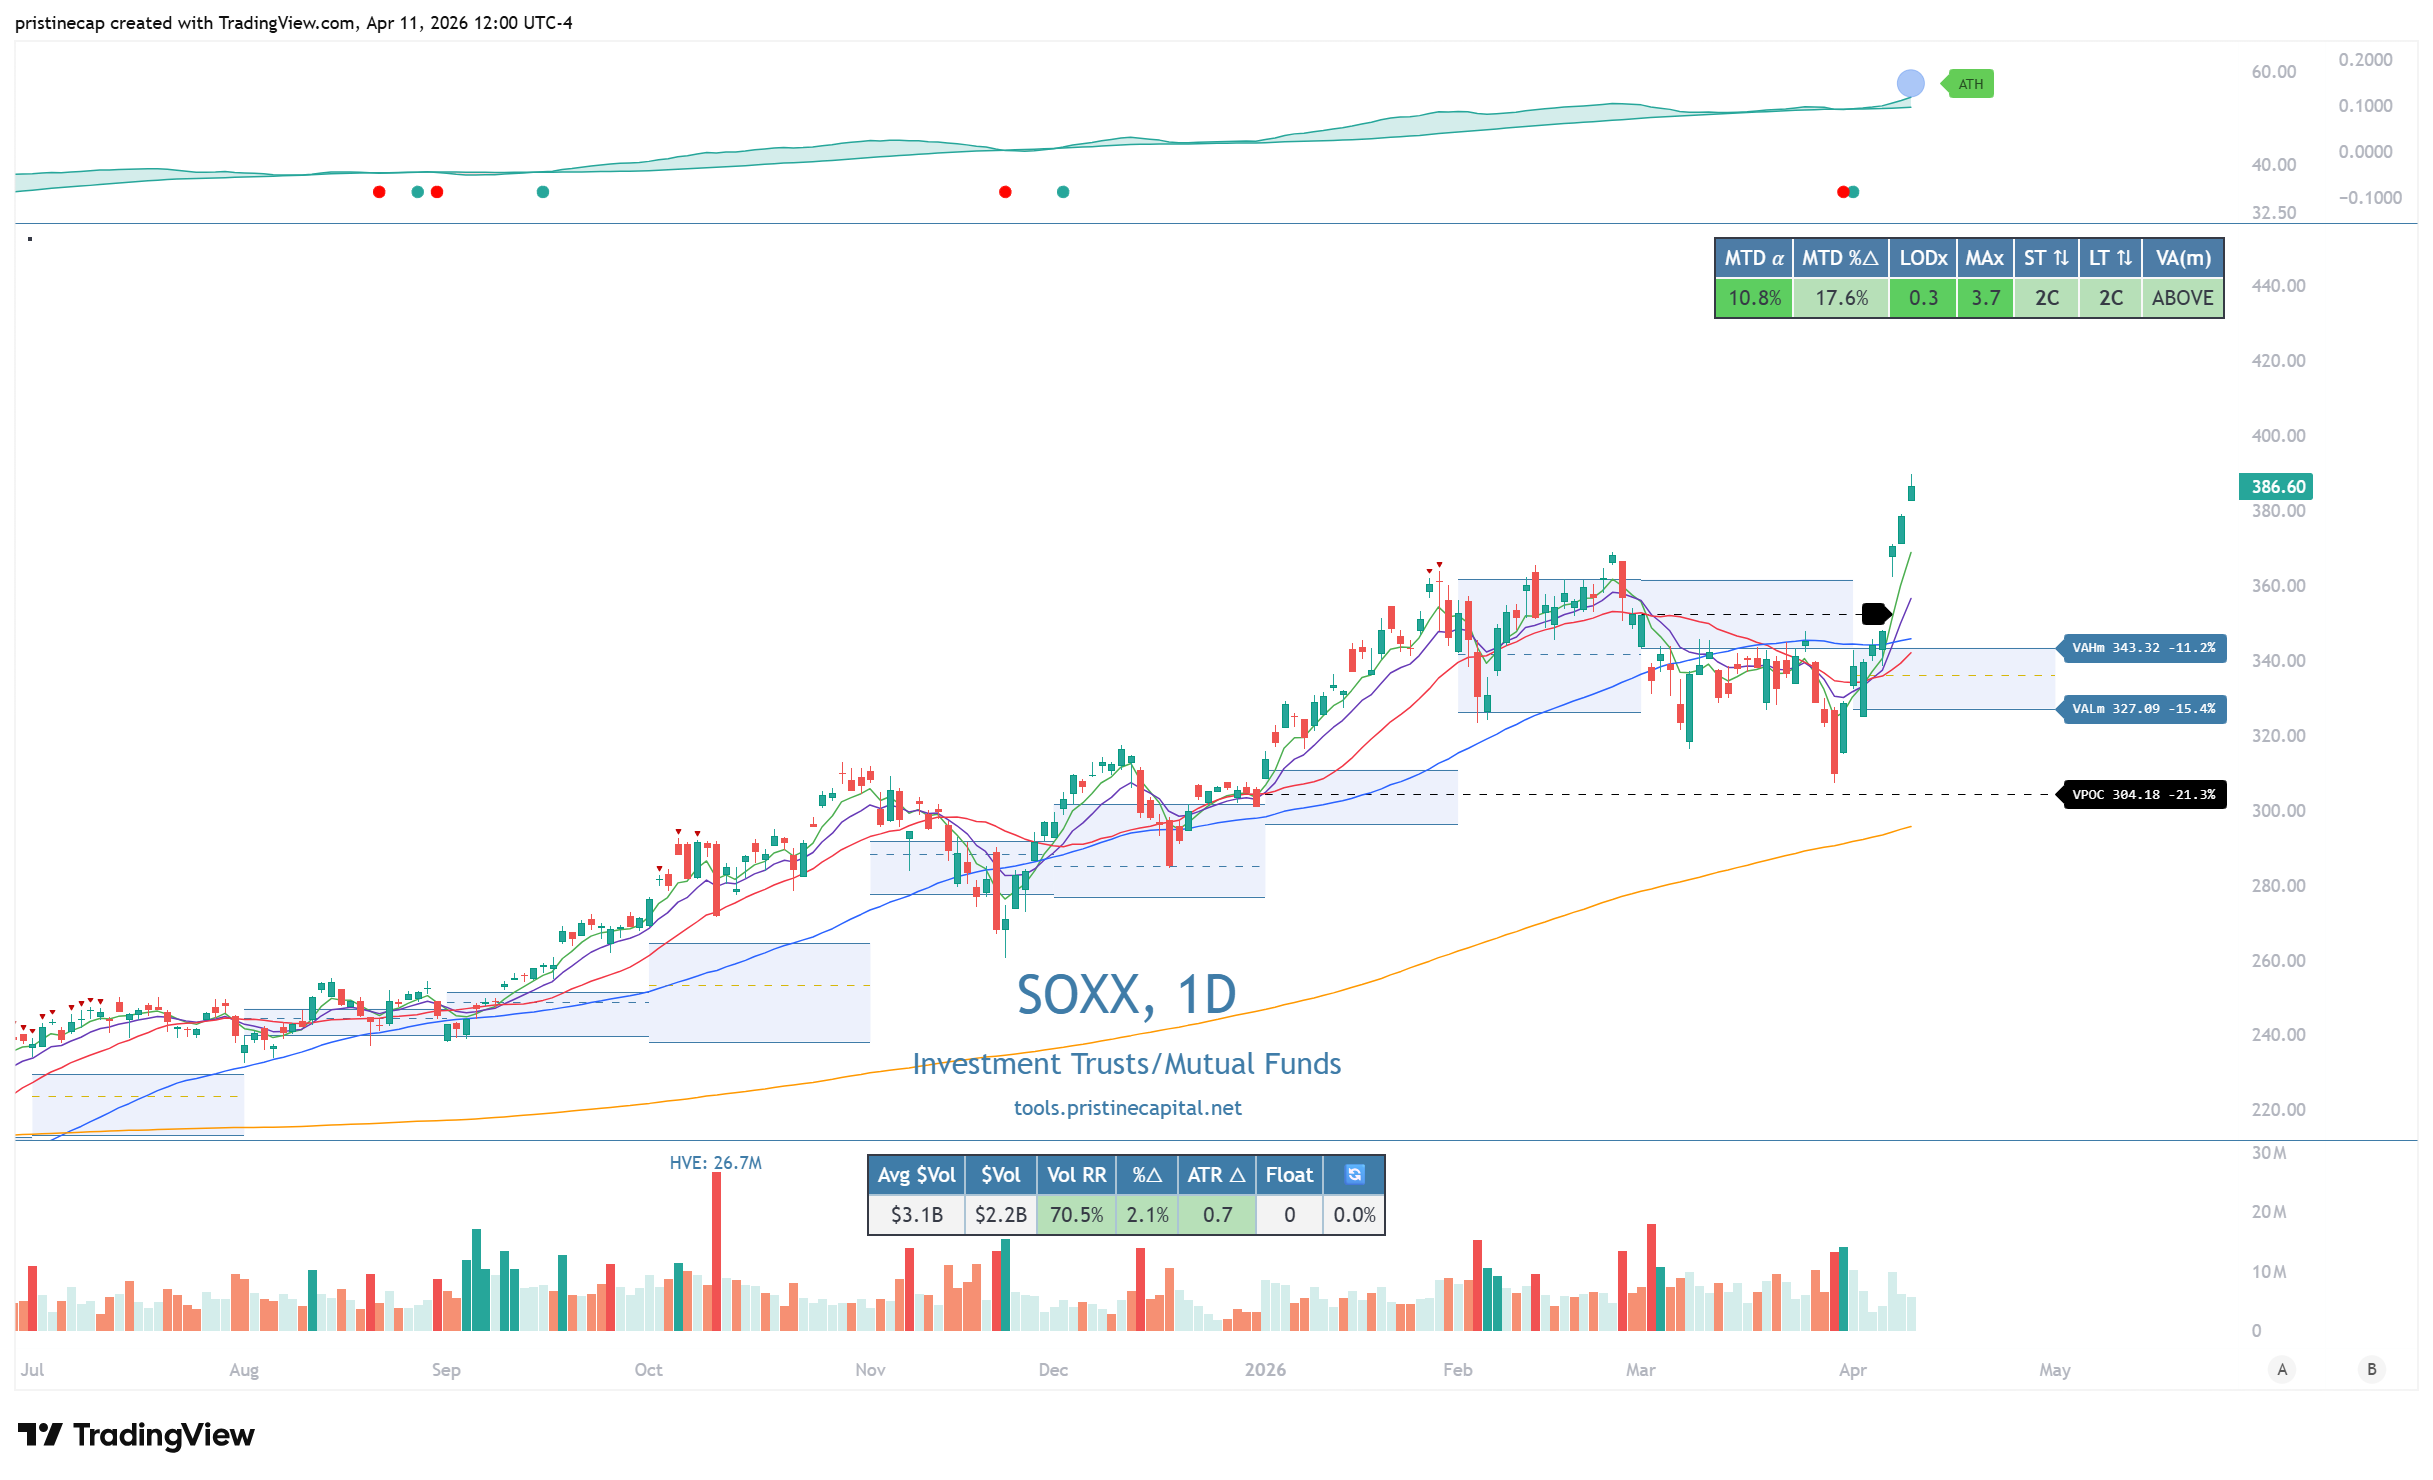Click the MTD α column header
The width and height of the screenshot is (2433, 1480).
click(x=1753, y=258)
